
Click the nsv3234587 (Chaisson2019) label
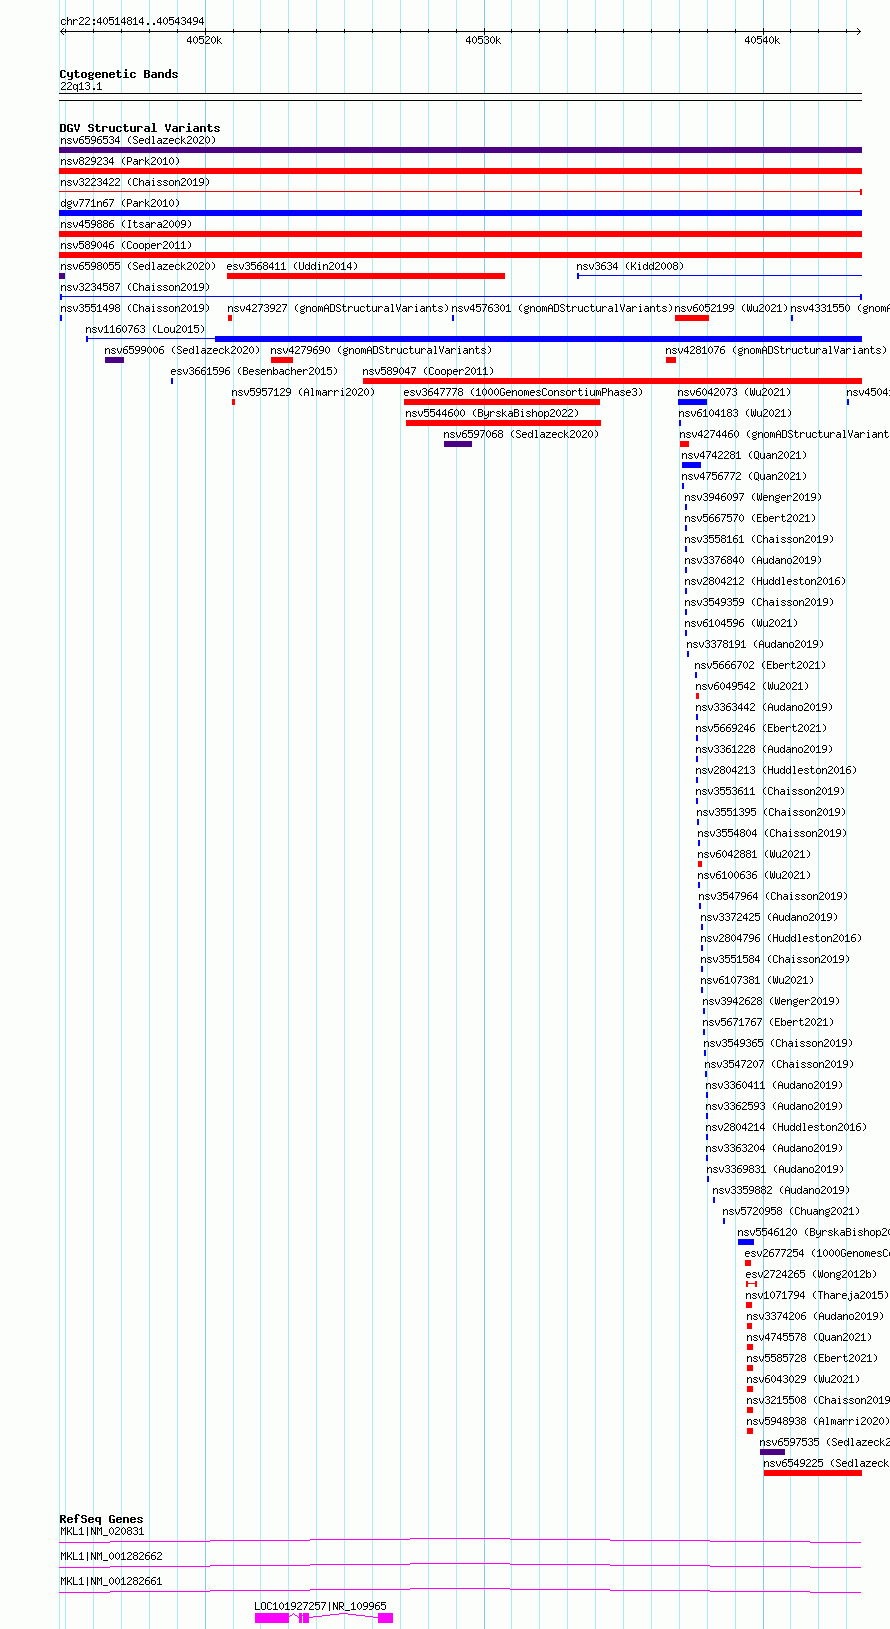pos(134,287)
